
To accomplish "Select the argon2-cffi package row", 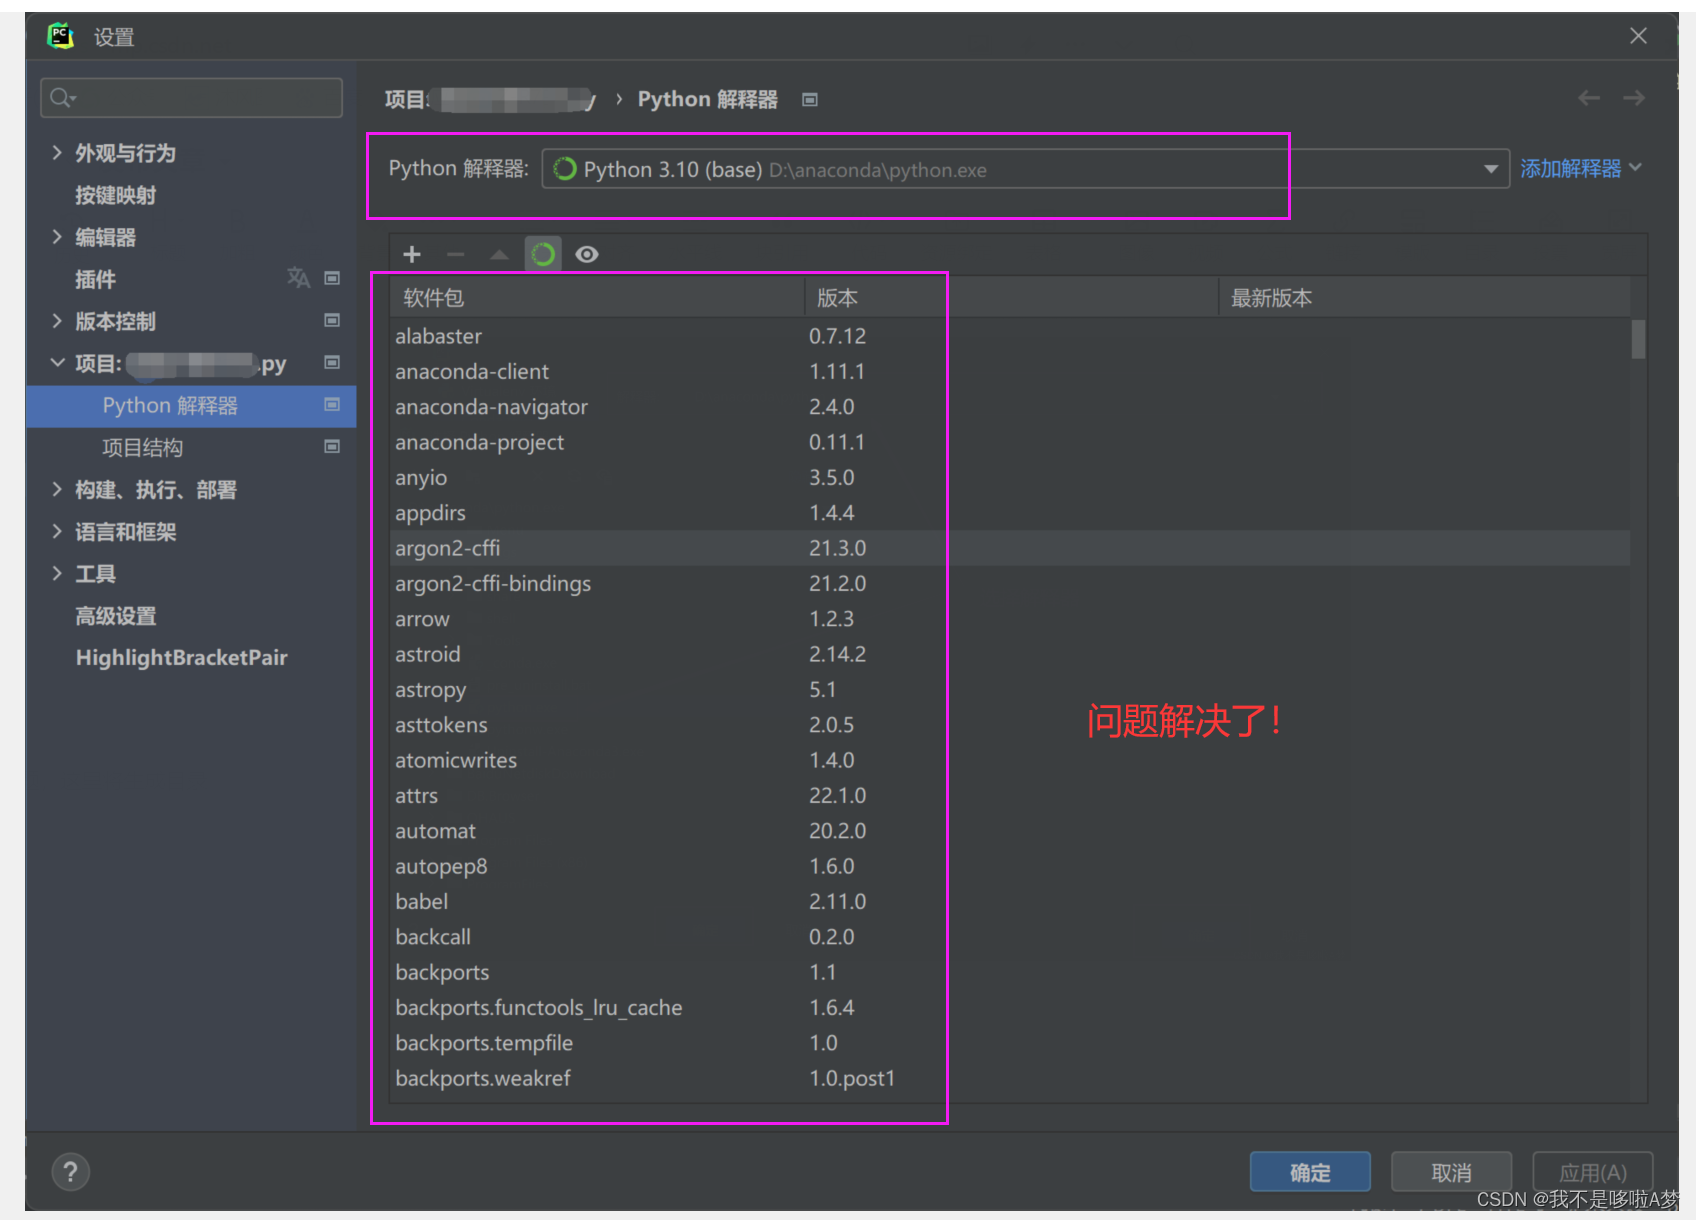I will [x=1010, y=548].
